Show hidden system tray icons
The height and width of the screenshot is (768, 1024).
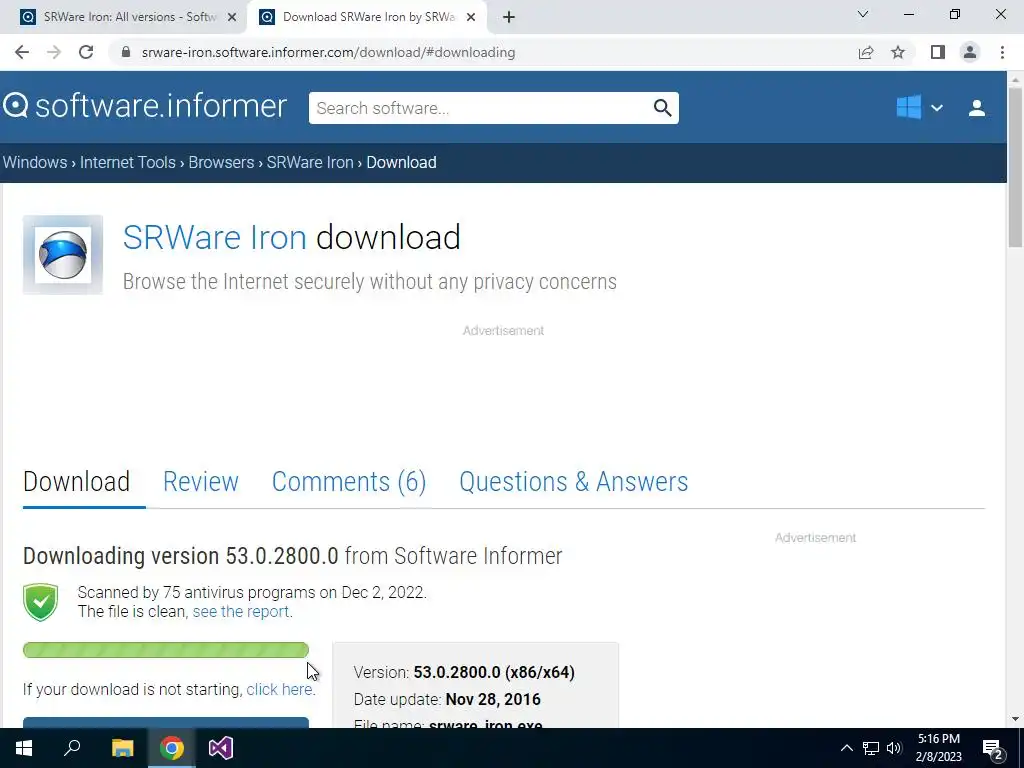pos(846,748)
